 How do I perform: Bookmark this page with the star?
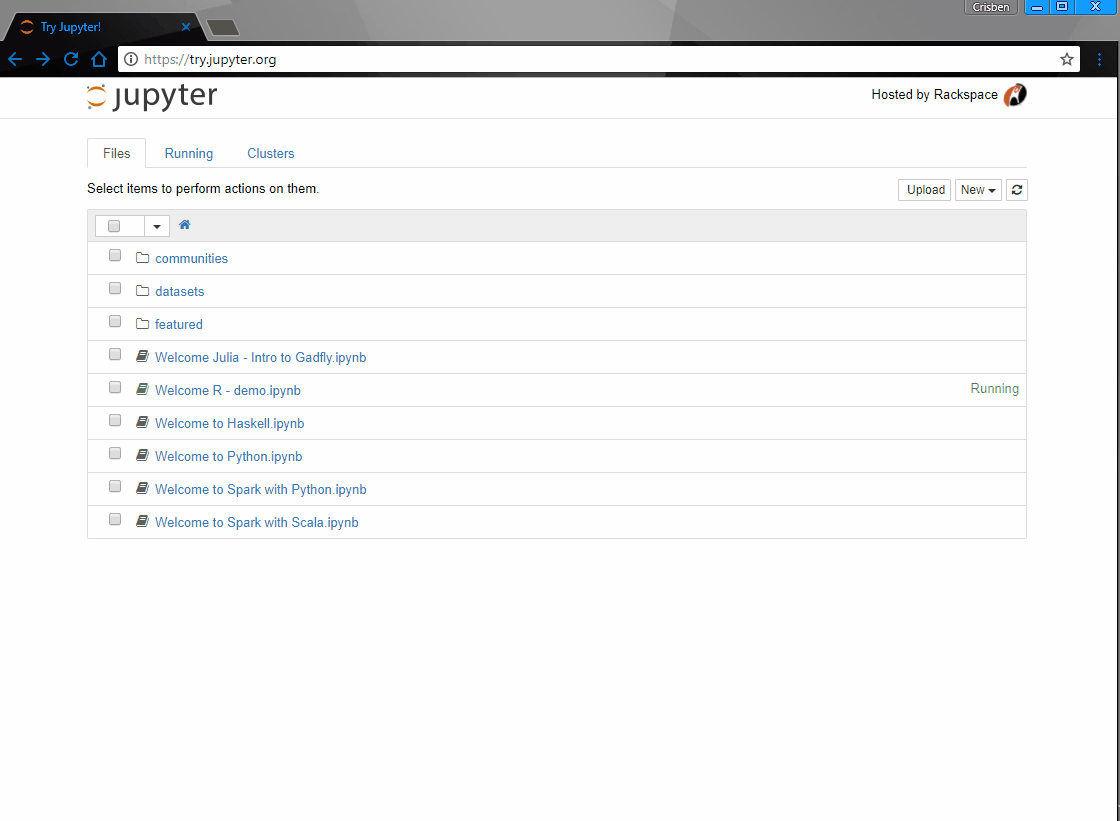click(1066, 59)
